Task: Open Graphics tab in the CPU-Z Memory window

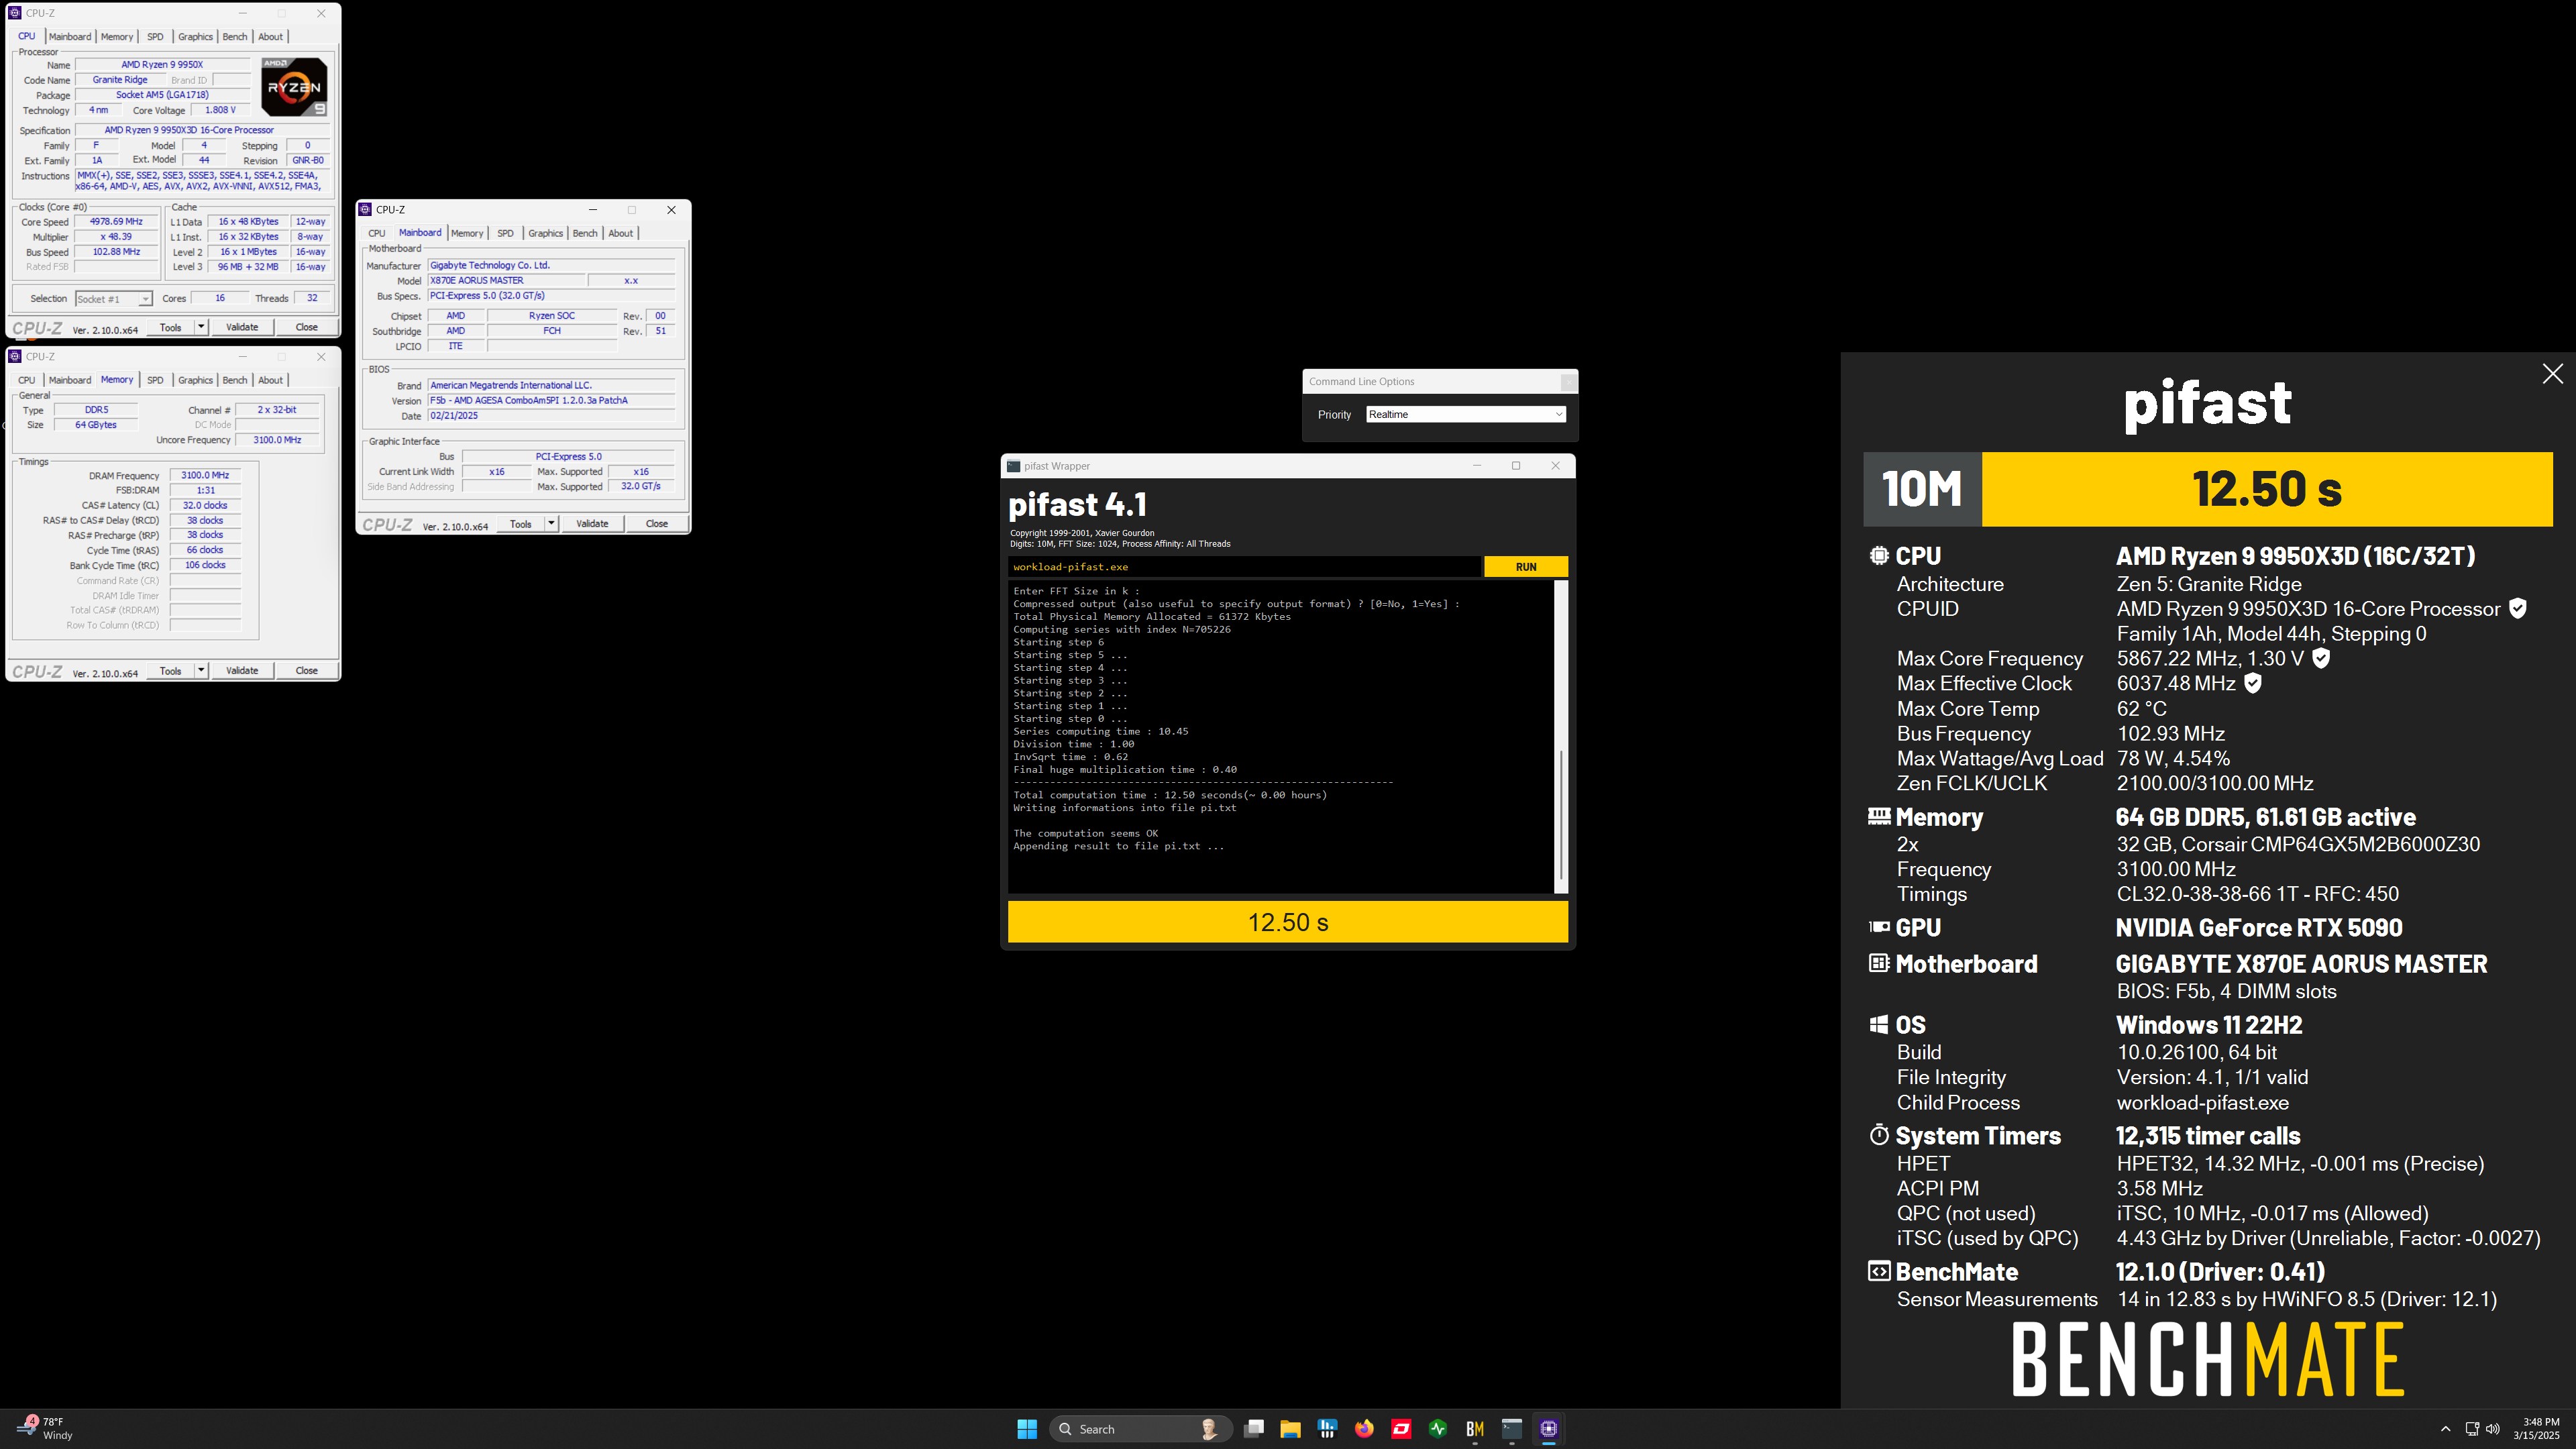Action: point(195,381)
